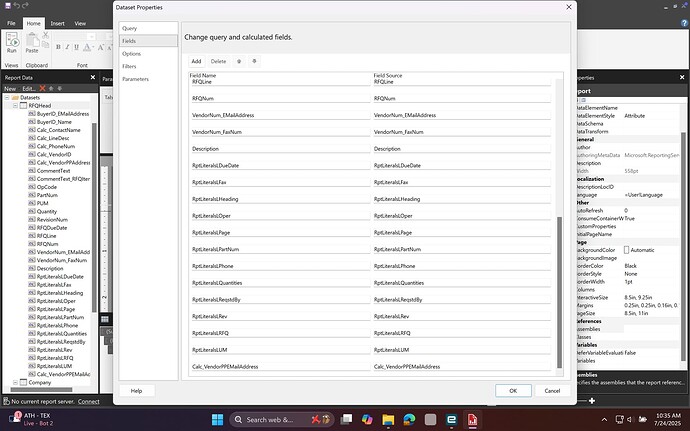Click the fields list vertical scrollbar thumb

tap(559, 292)
